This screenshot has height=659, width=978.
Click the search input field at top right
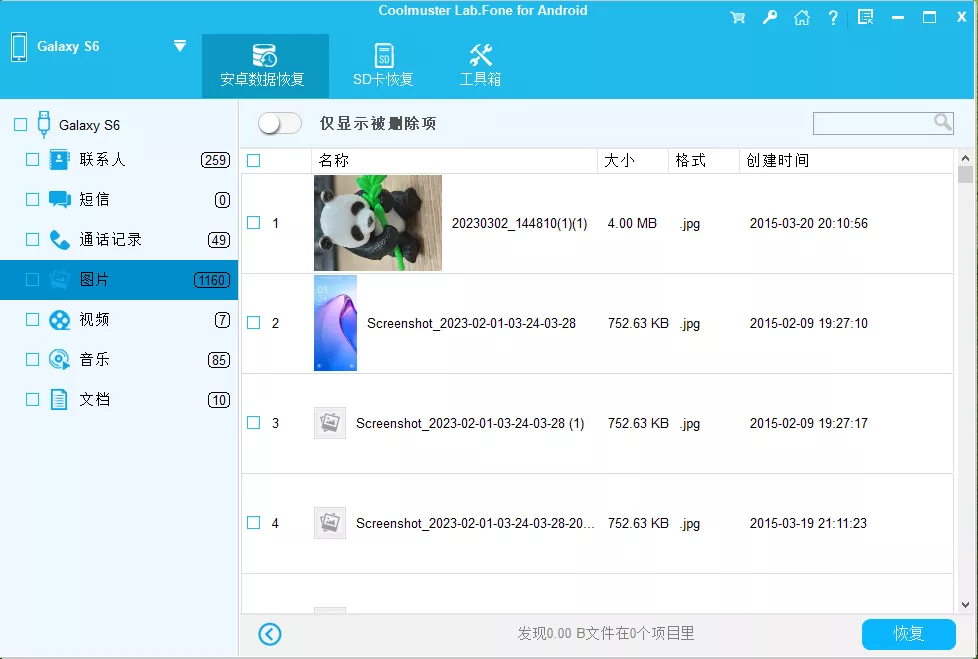click(x=876, y=122)
